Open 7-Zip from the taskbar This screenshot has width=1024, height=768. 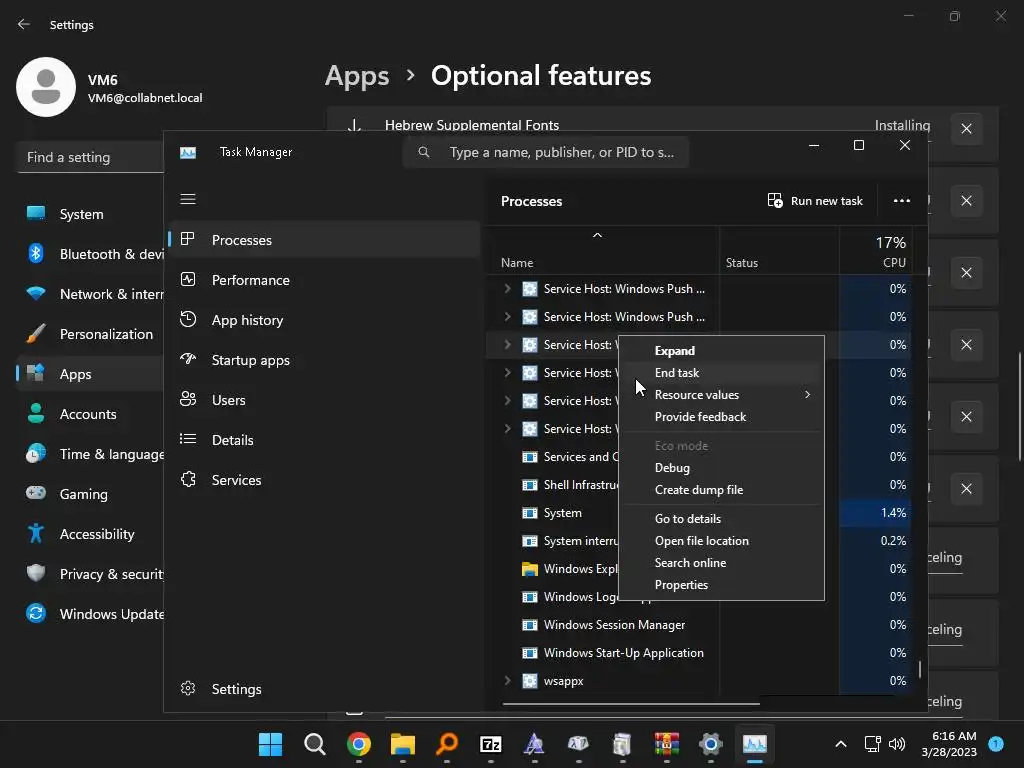(x=490, y=744)
